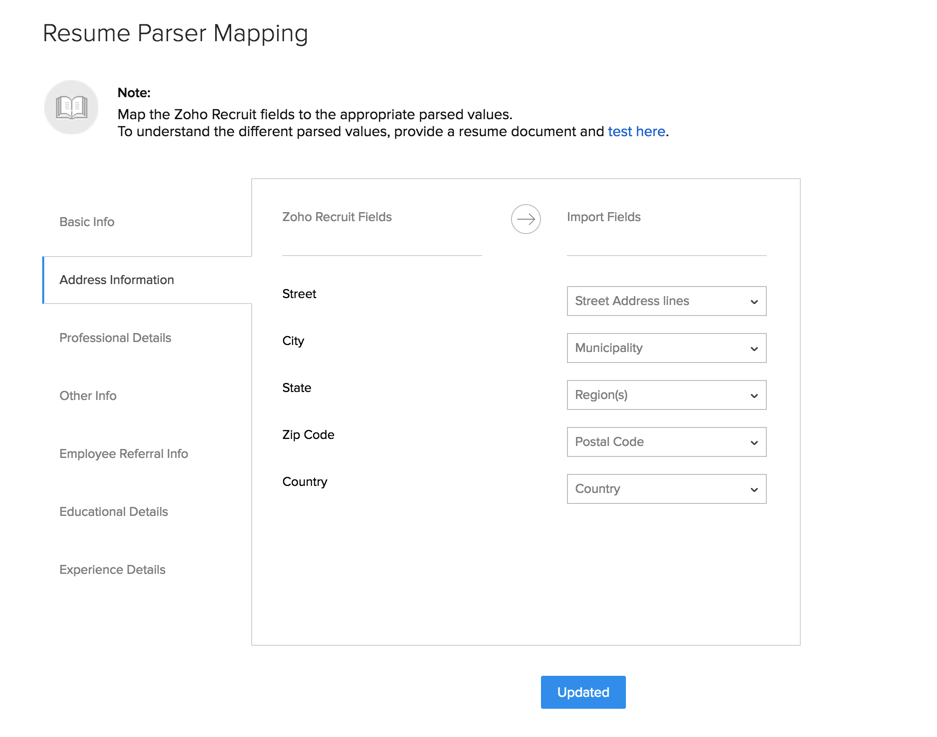Expand the Postal Code dropdown
This screenshot has height=737, width=937.
pos(666,442)
